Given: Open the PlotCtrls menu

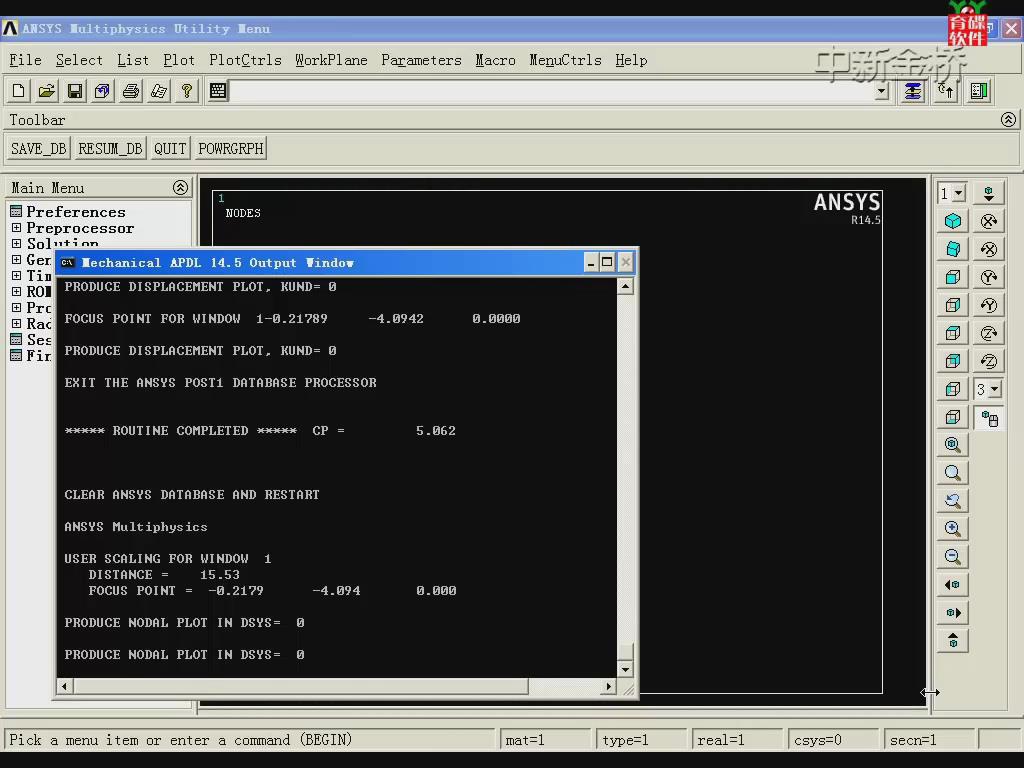Looking at the screenshot, I should (x=245, y=60).
